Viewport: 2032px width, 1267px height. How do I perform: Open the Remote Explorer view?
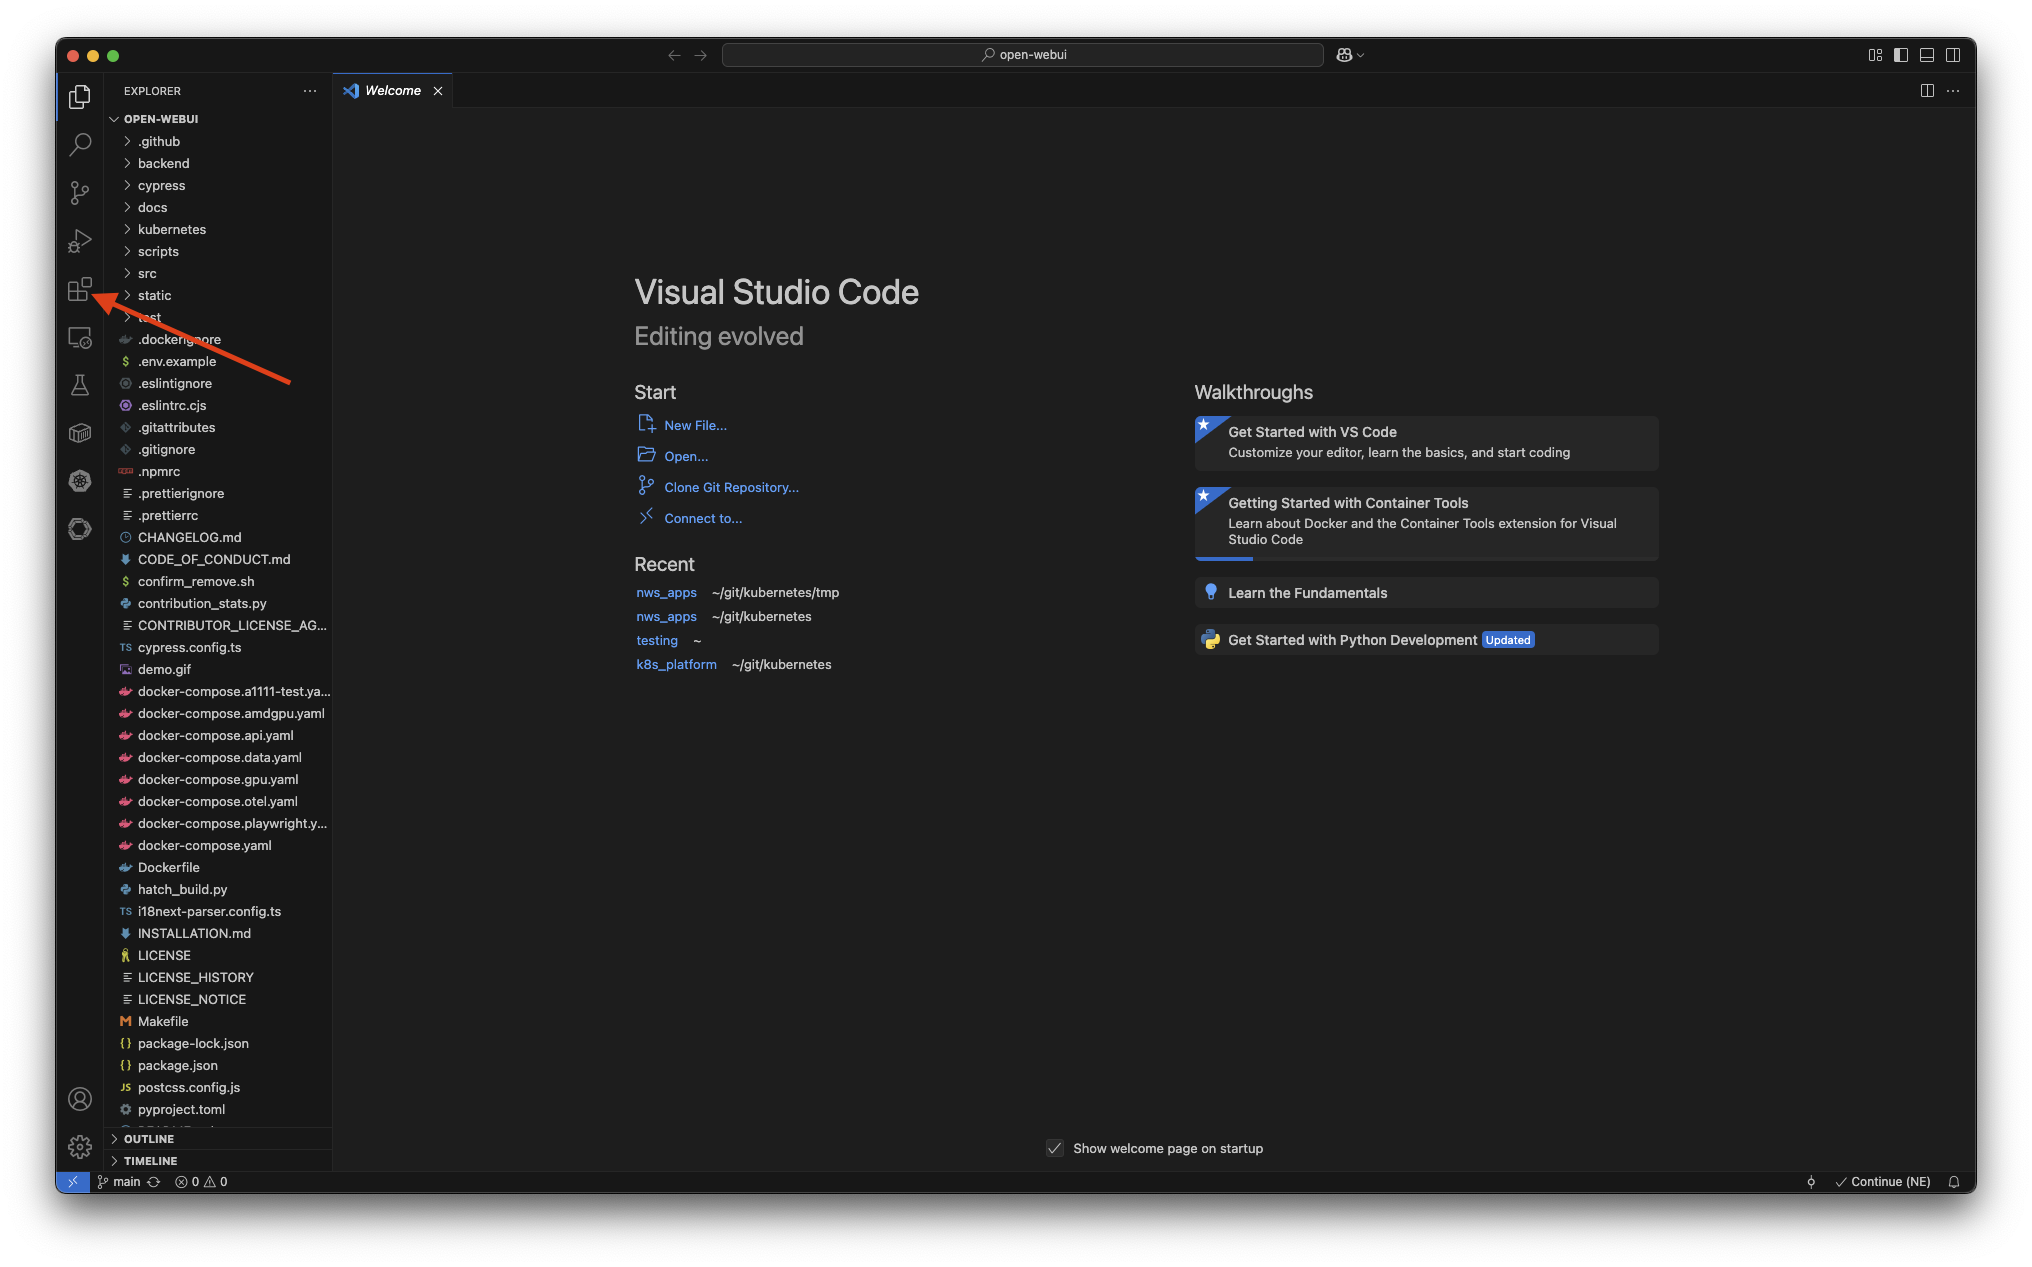point(80,337)
